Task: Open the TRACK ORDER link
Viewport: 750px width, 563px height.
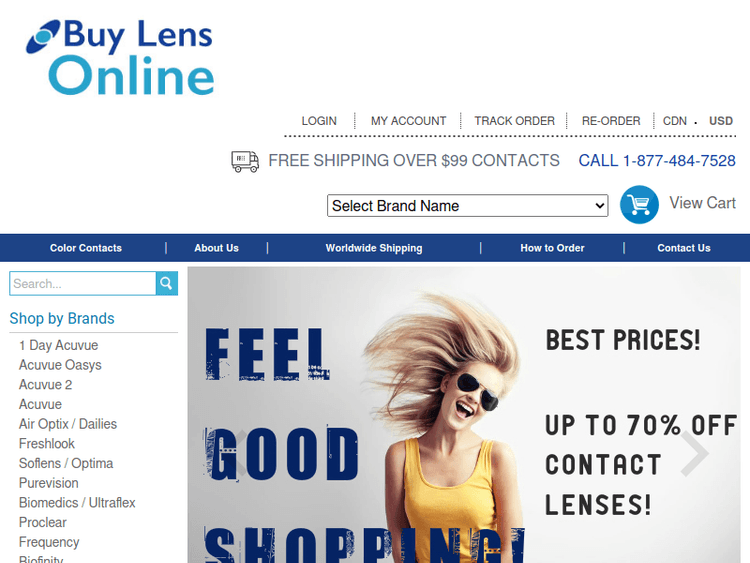Action: pos(514,121)
